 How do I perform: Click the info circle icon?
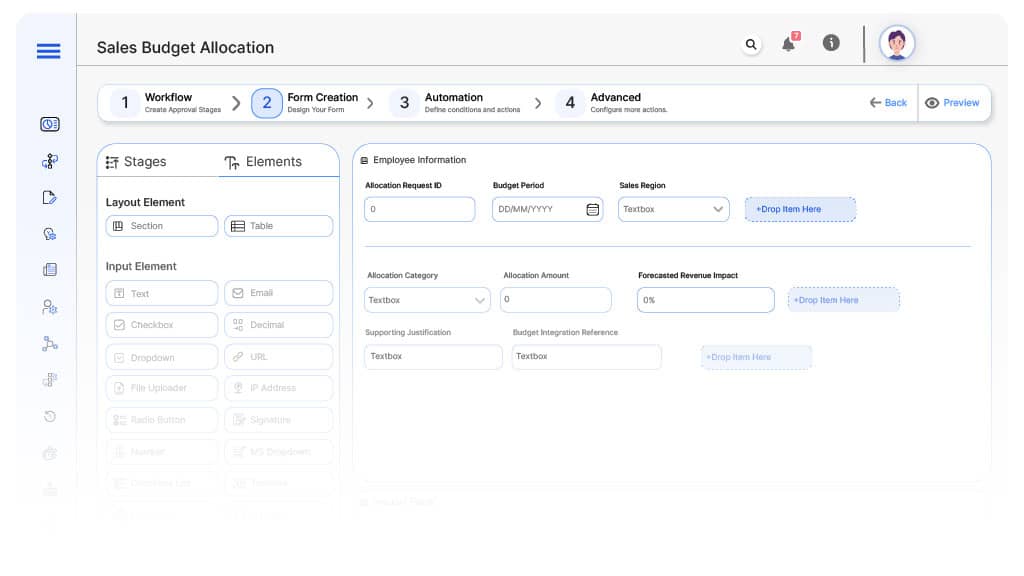[x=830, y=44]
